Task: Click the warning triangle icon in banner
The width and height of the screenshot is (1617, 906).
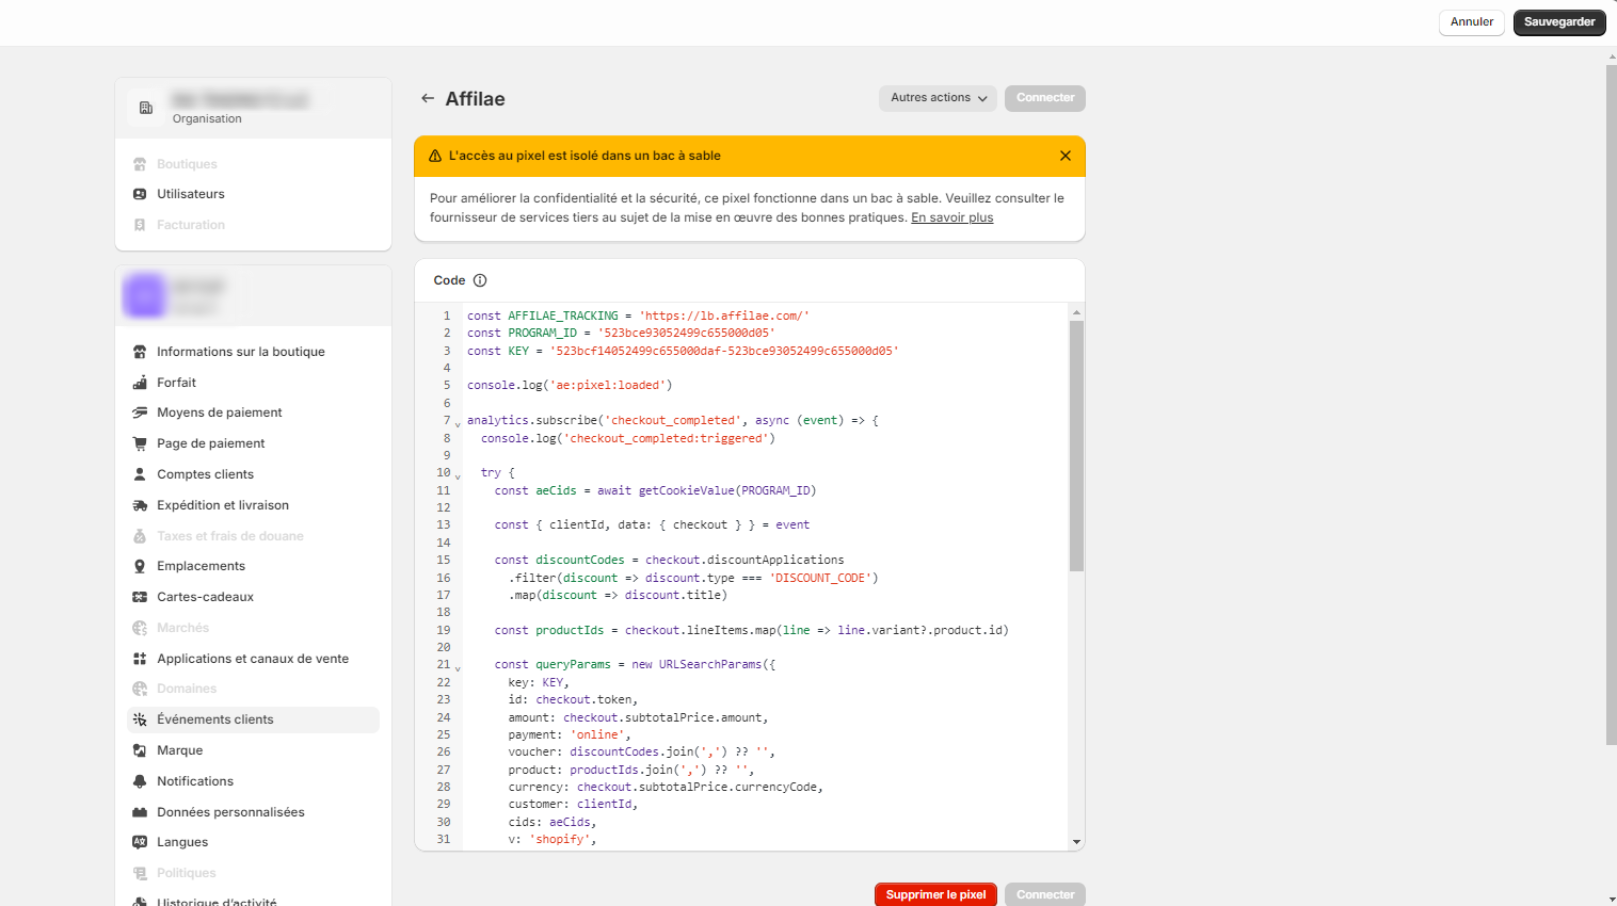Action: click(x=435, y=156)
